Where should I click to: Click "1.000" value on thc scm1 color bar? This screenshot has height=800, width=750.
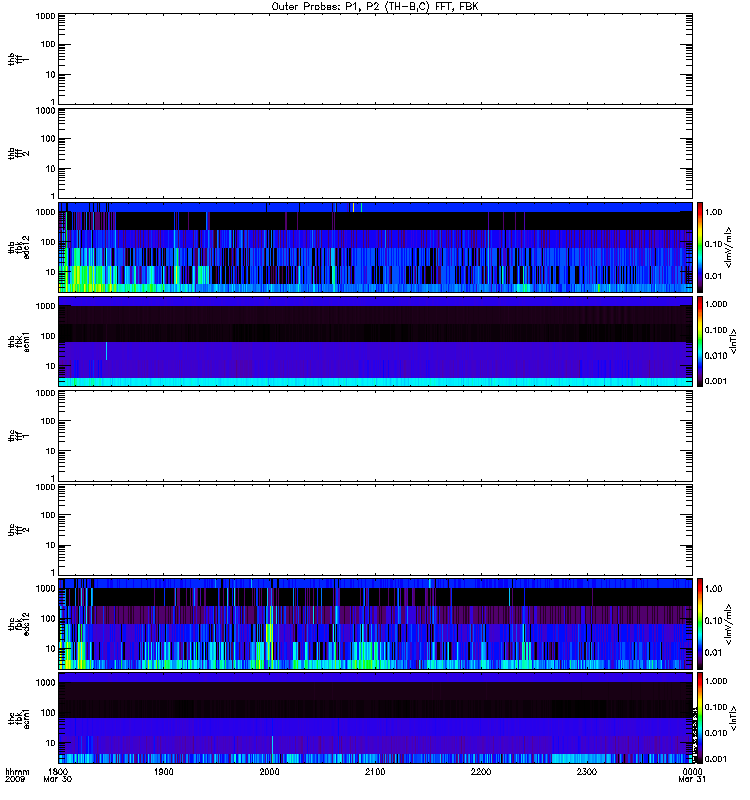pyautogui.click(x=716, y=681)
